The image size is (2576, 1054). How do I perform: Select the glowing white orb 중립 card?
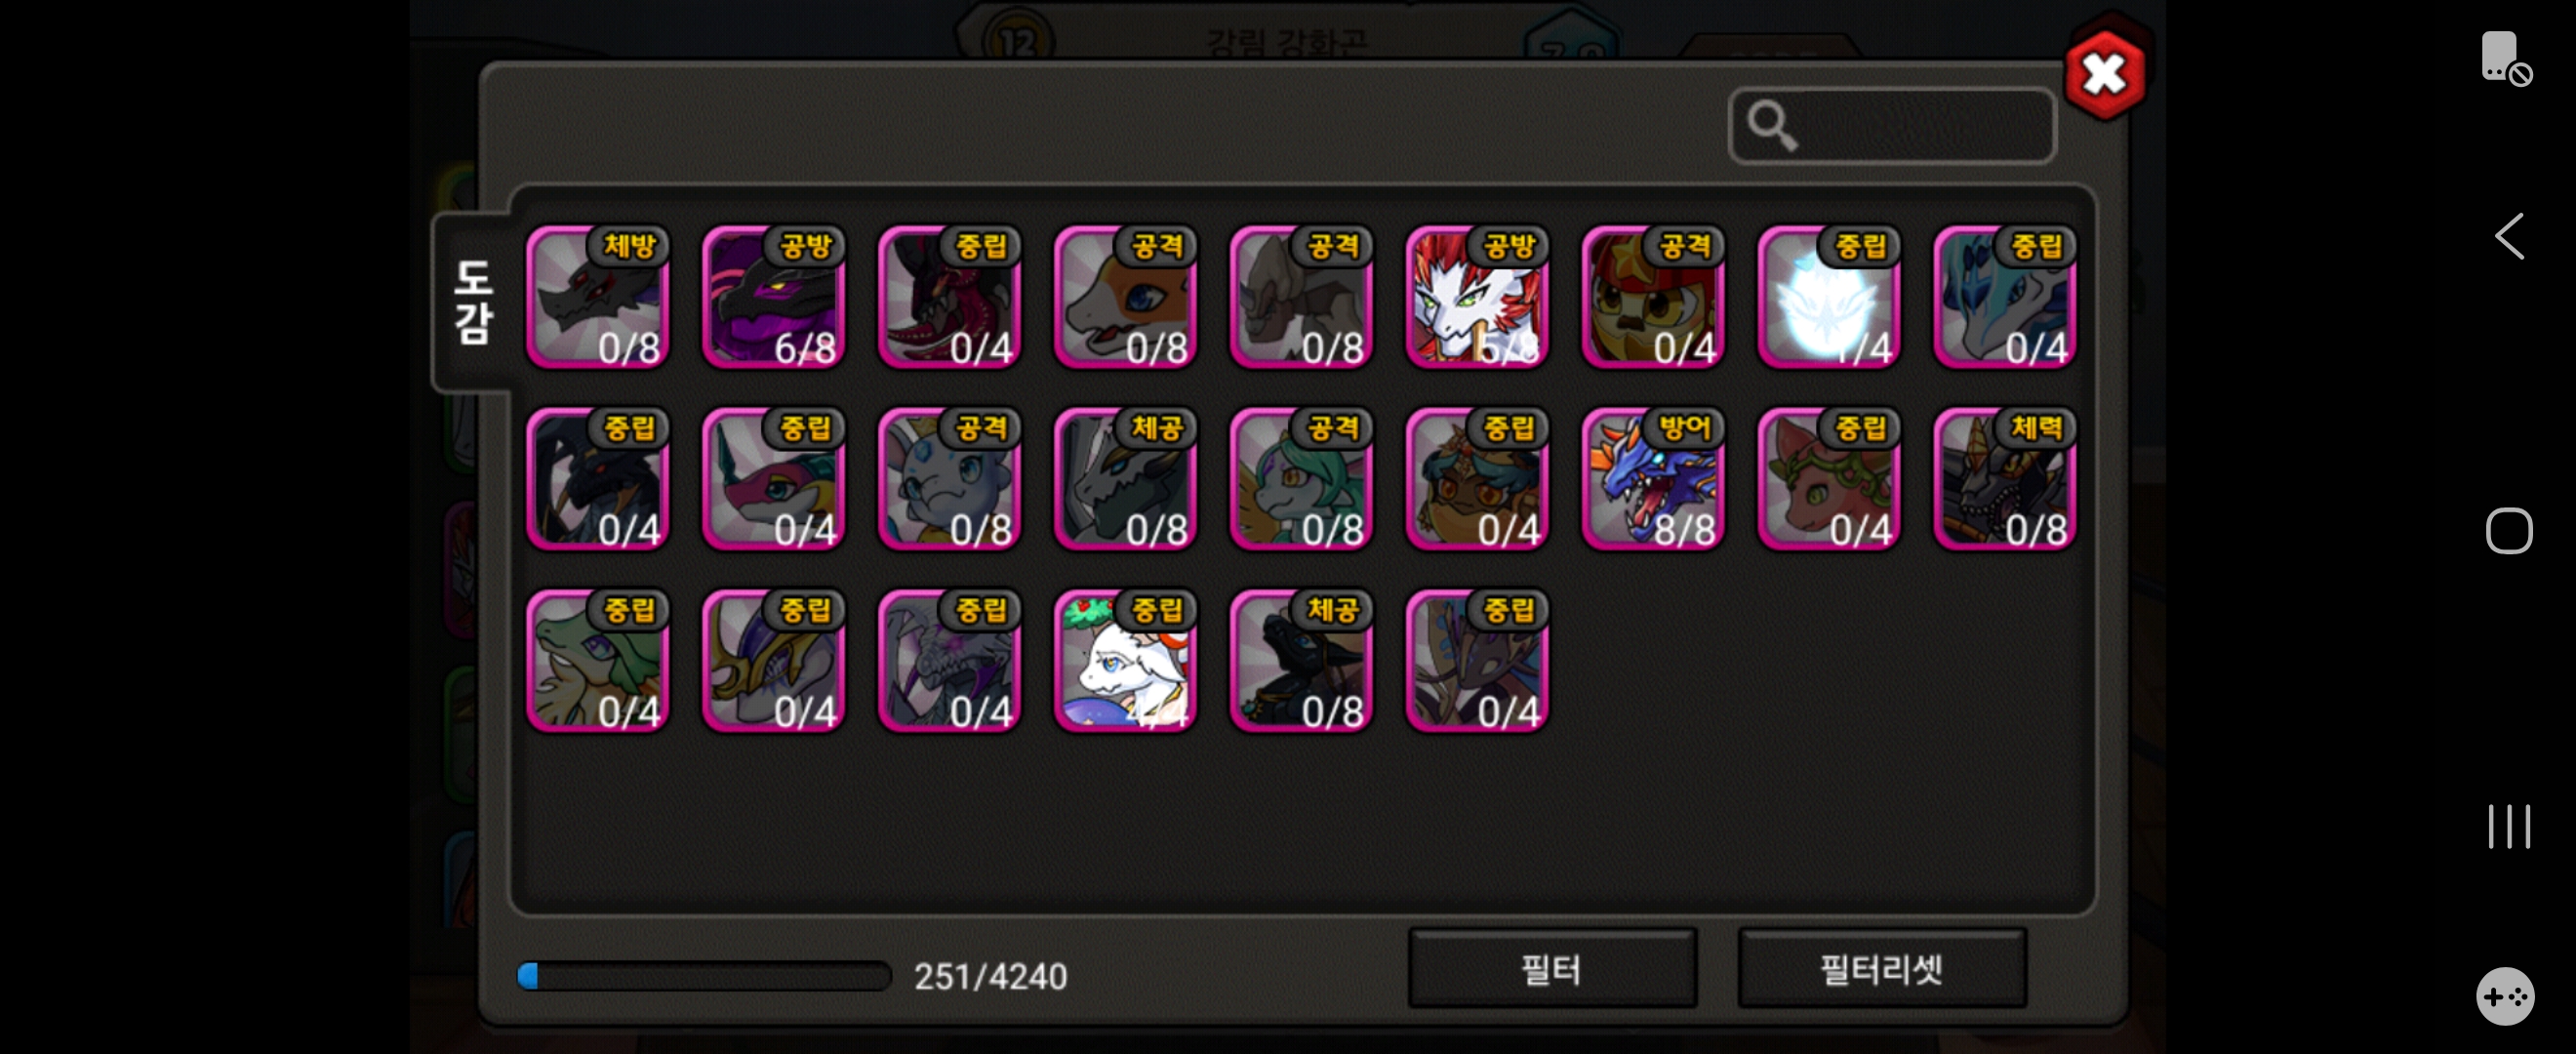click(x=1830, y=297)
